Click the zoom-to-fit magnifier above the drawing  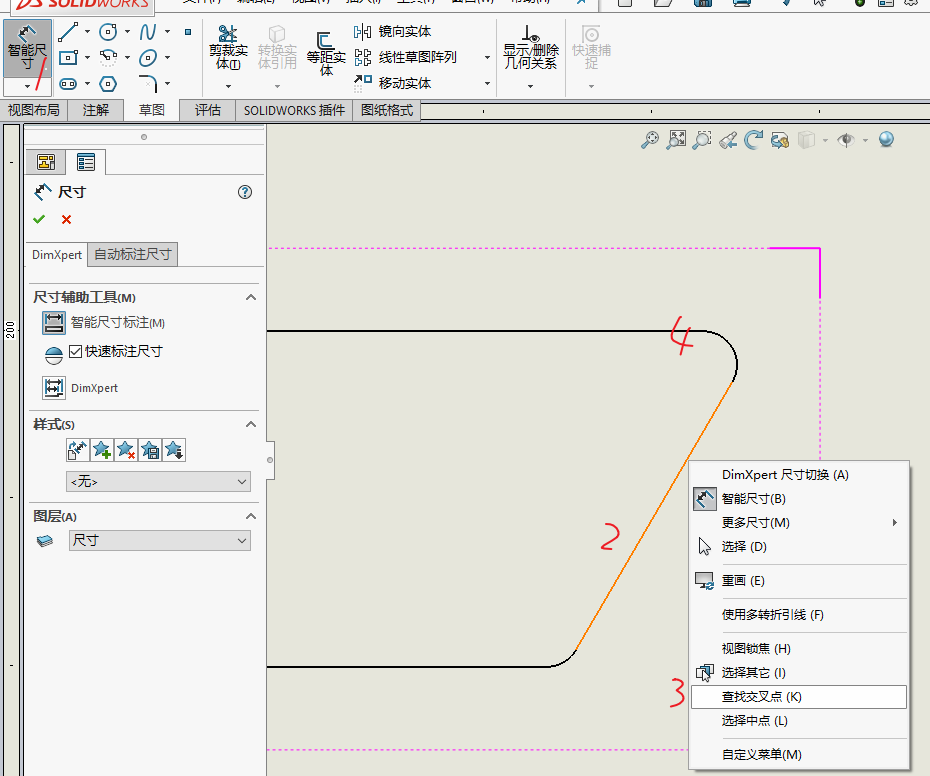pos(675,139)
